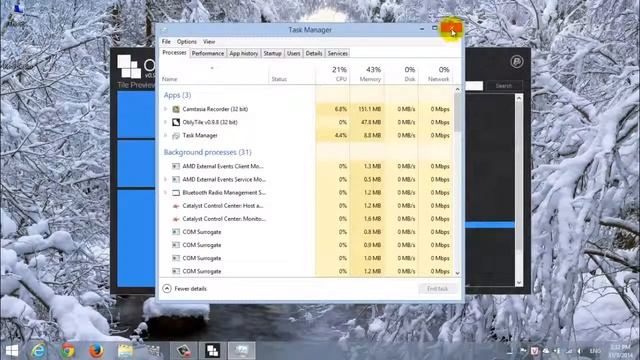Switch to the Performance tab
The image size is (640, 360).
(x=208, y=53)
